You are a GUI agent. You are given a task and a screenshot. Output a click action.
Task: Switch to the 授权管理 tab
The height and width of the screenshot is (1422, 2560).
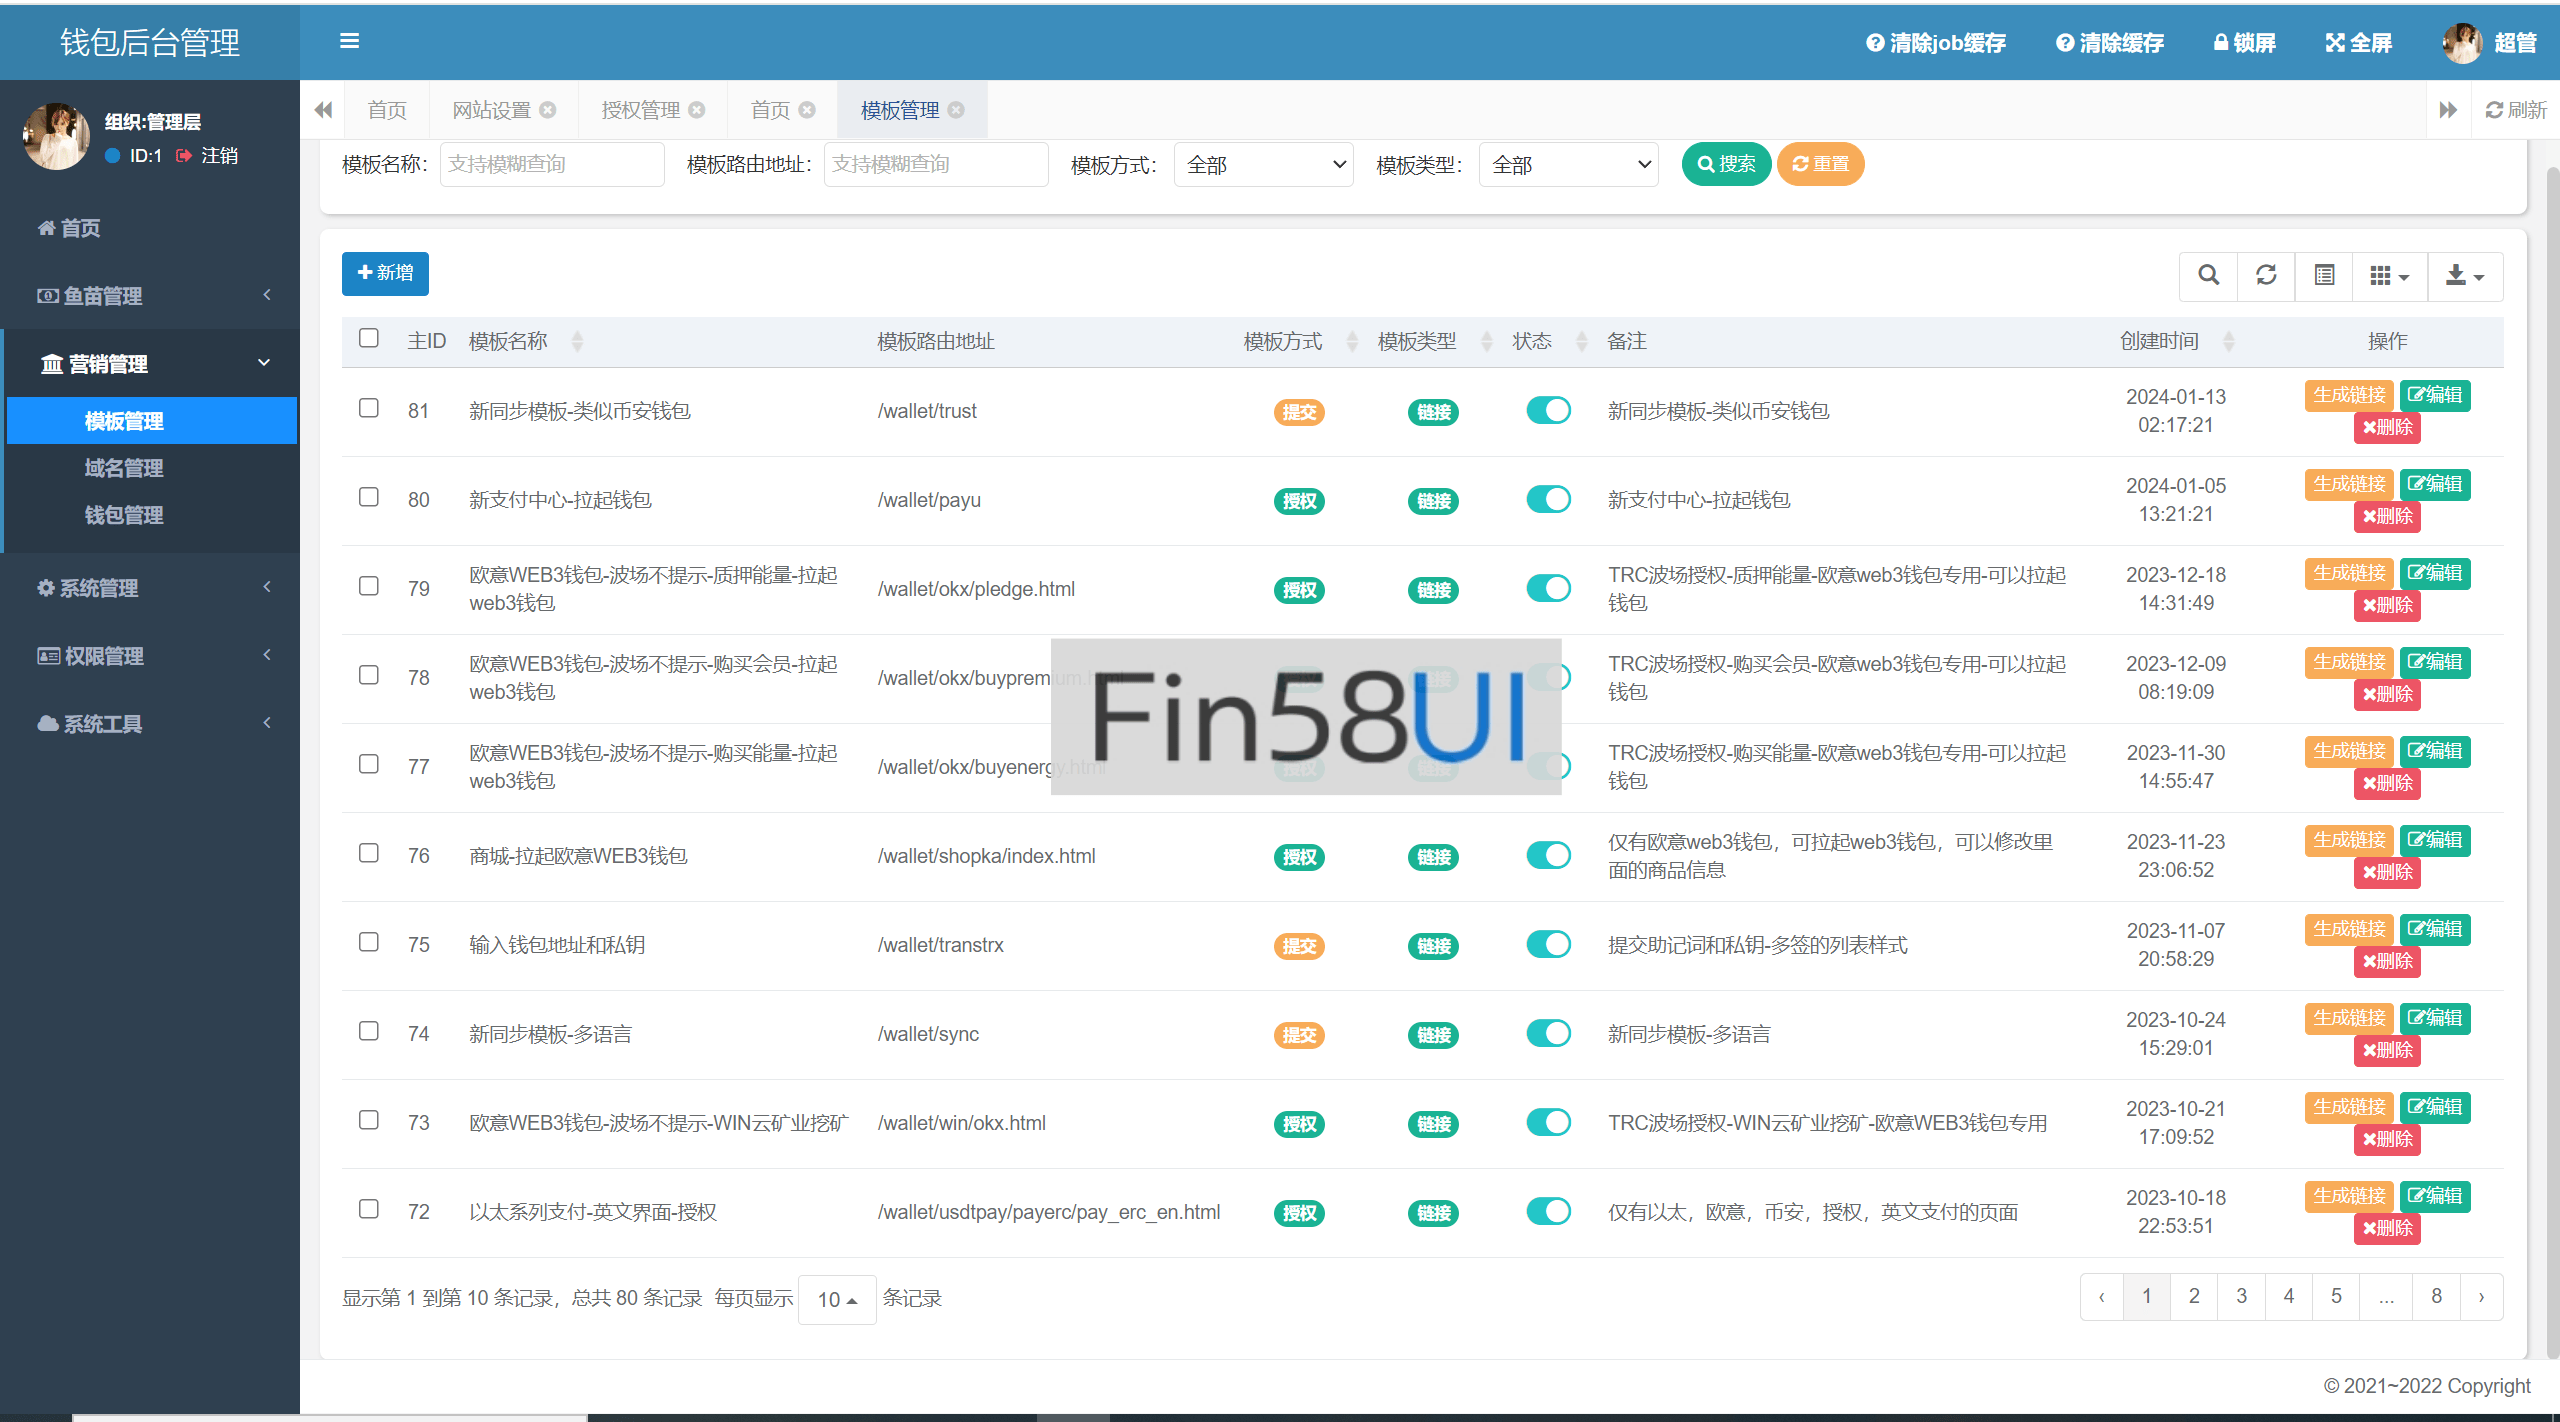point(640,110)
